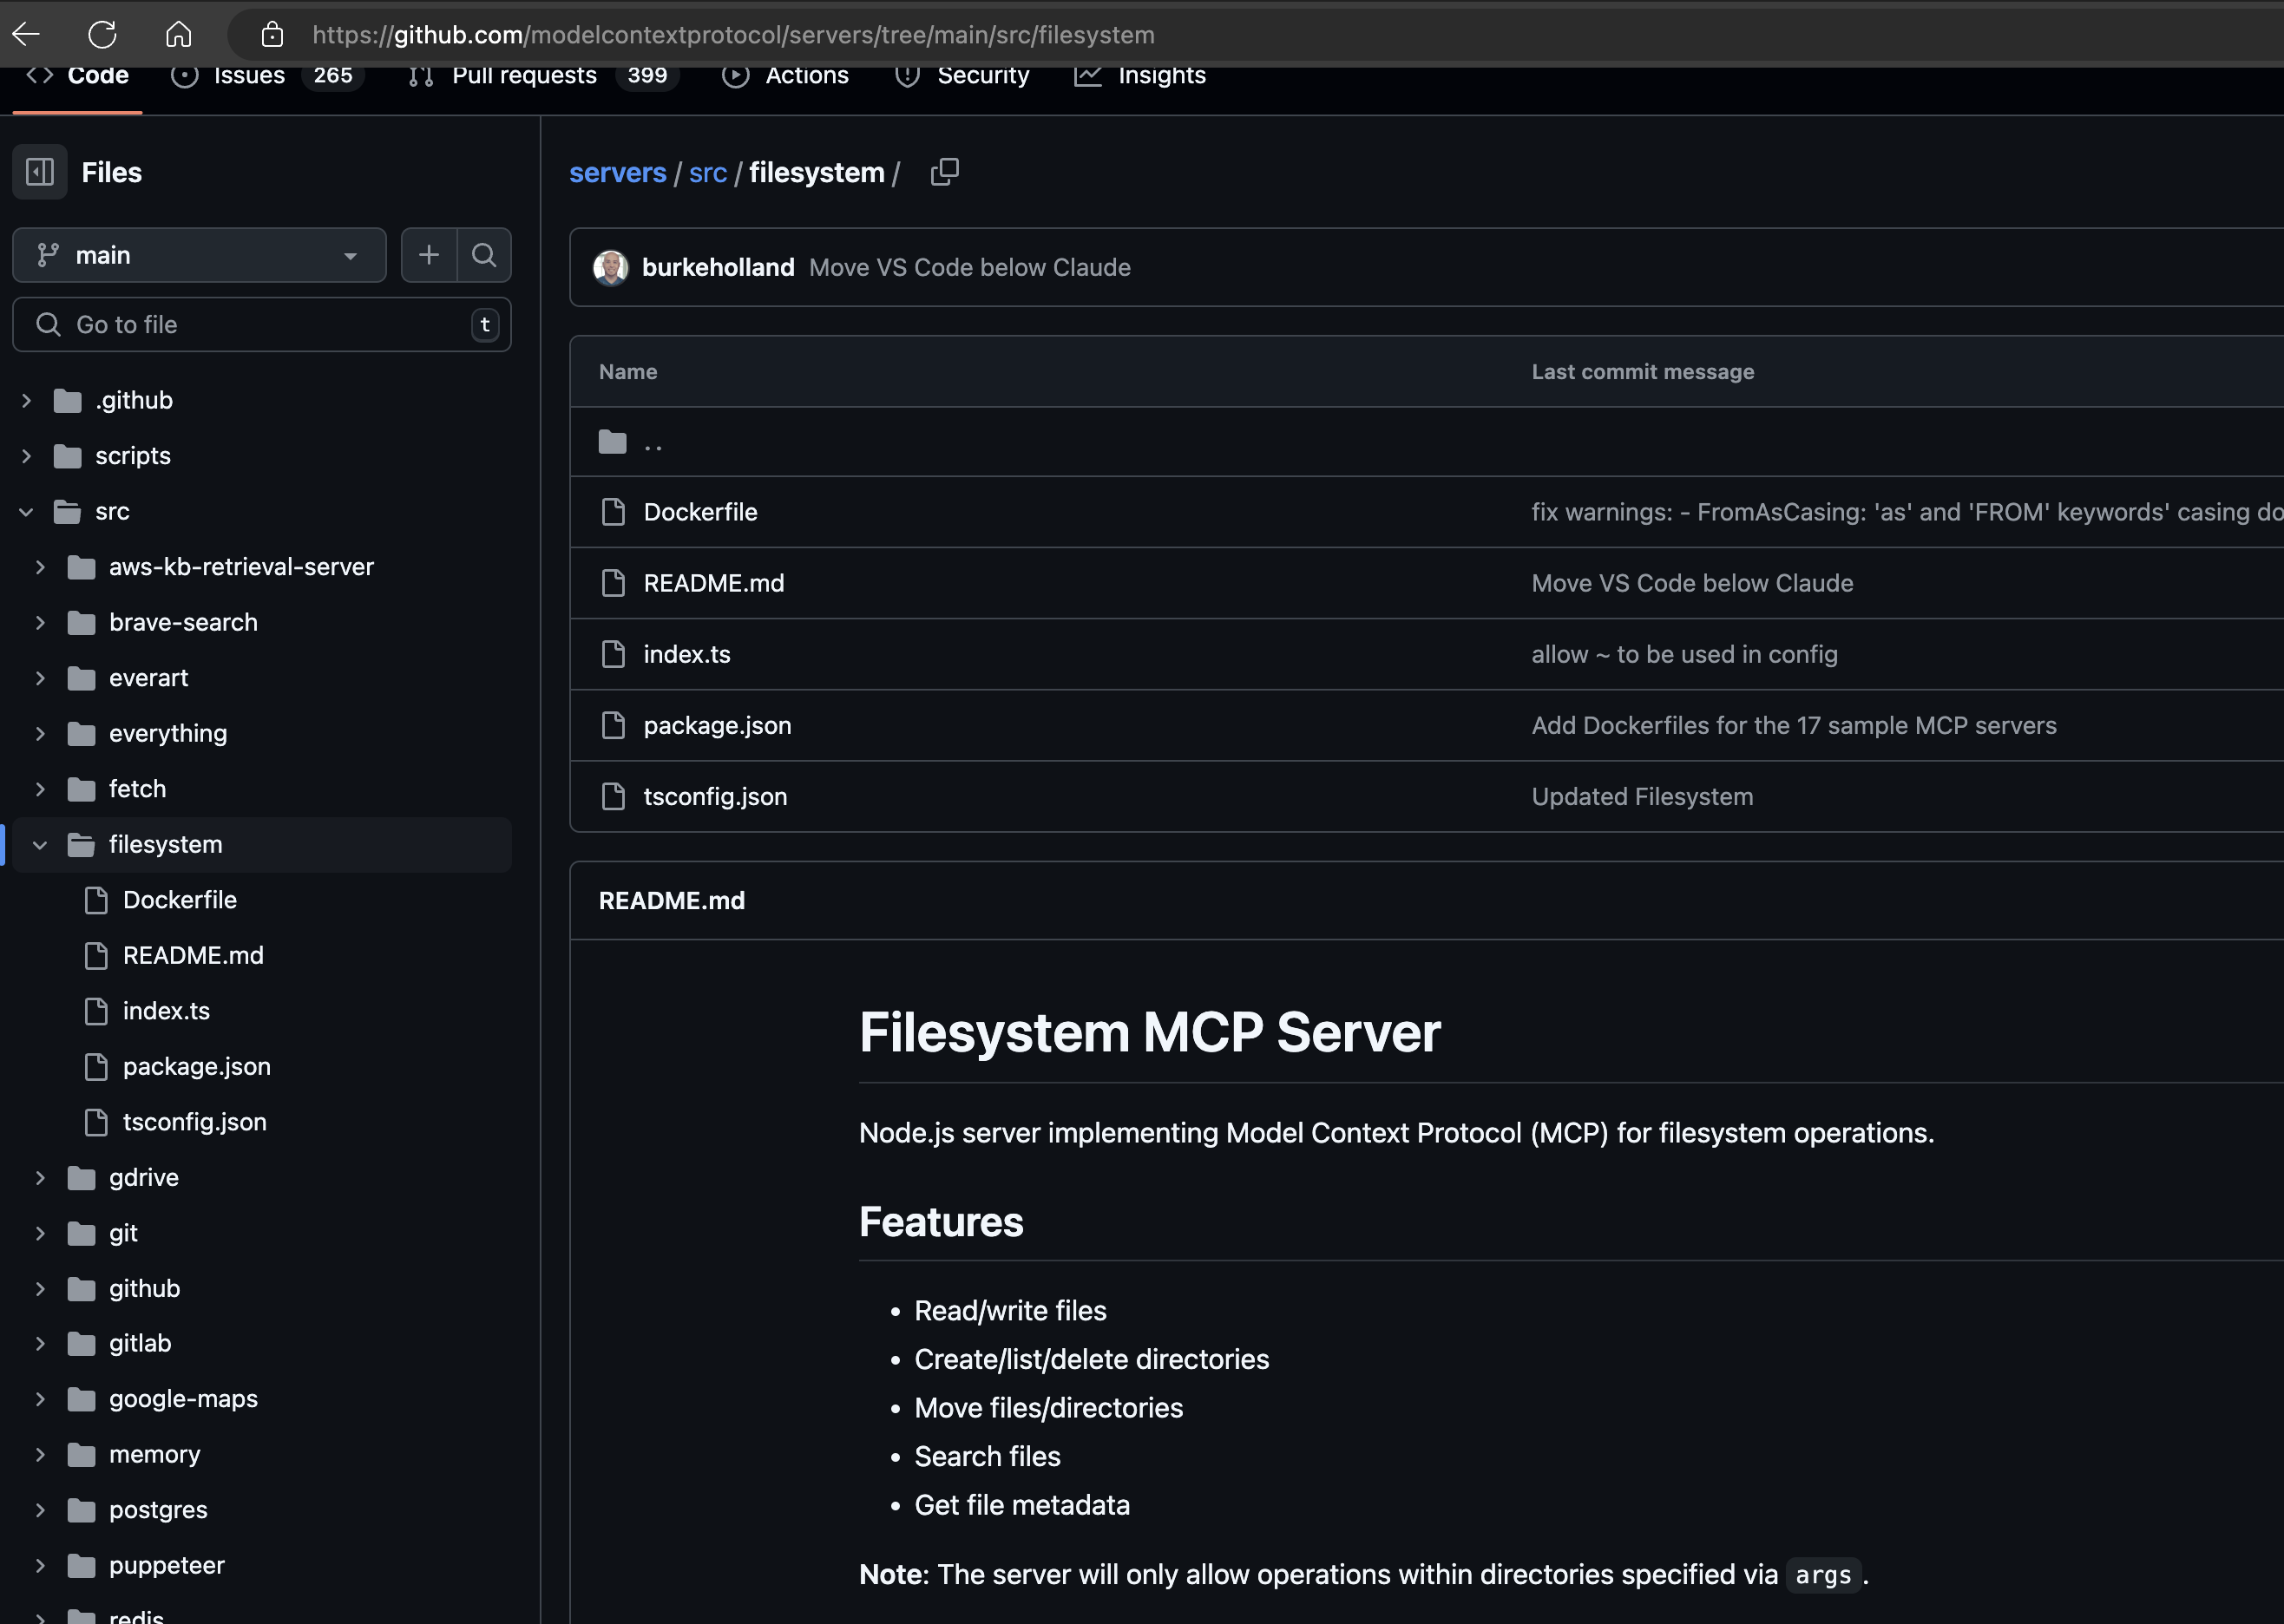Click the .github folder icon in the sidebar
The image size is (2284, 1624).
pos(67,400)
